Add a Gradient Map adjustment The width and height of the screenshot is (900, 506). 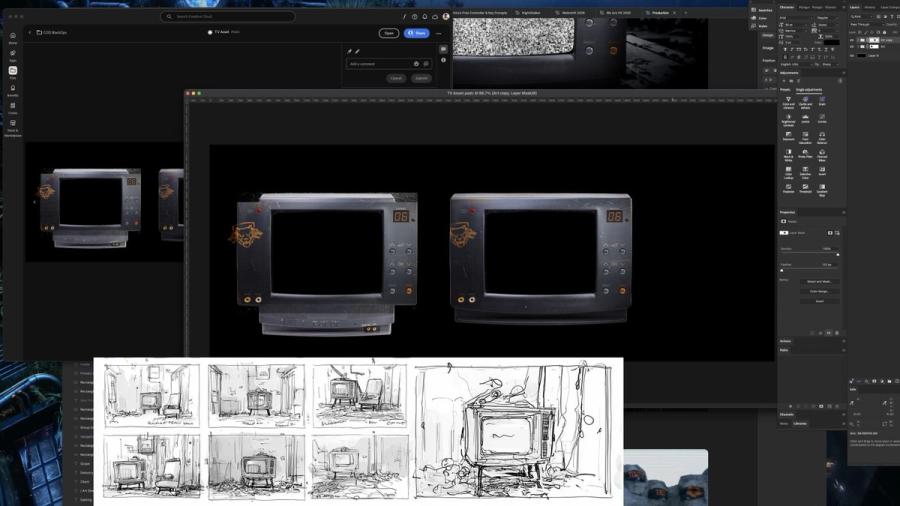coord(822,190)
